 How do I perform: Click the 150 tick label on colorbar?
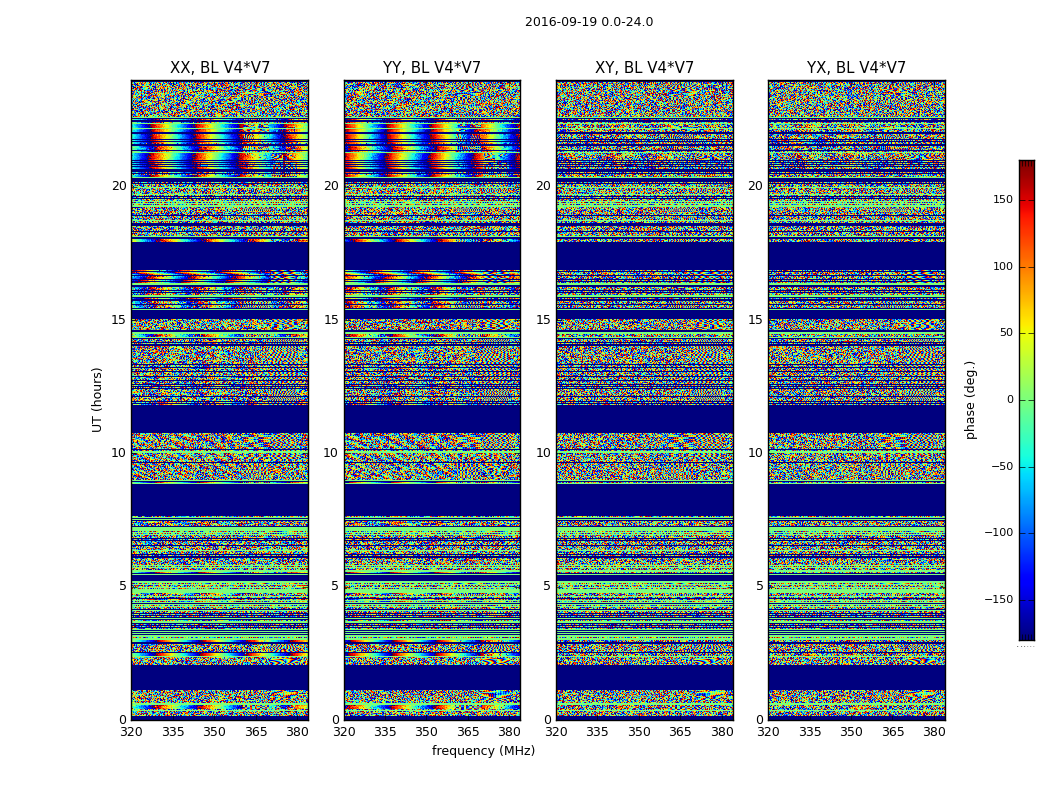(1003, 199)
